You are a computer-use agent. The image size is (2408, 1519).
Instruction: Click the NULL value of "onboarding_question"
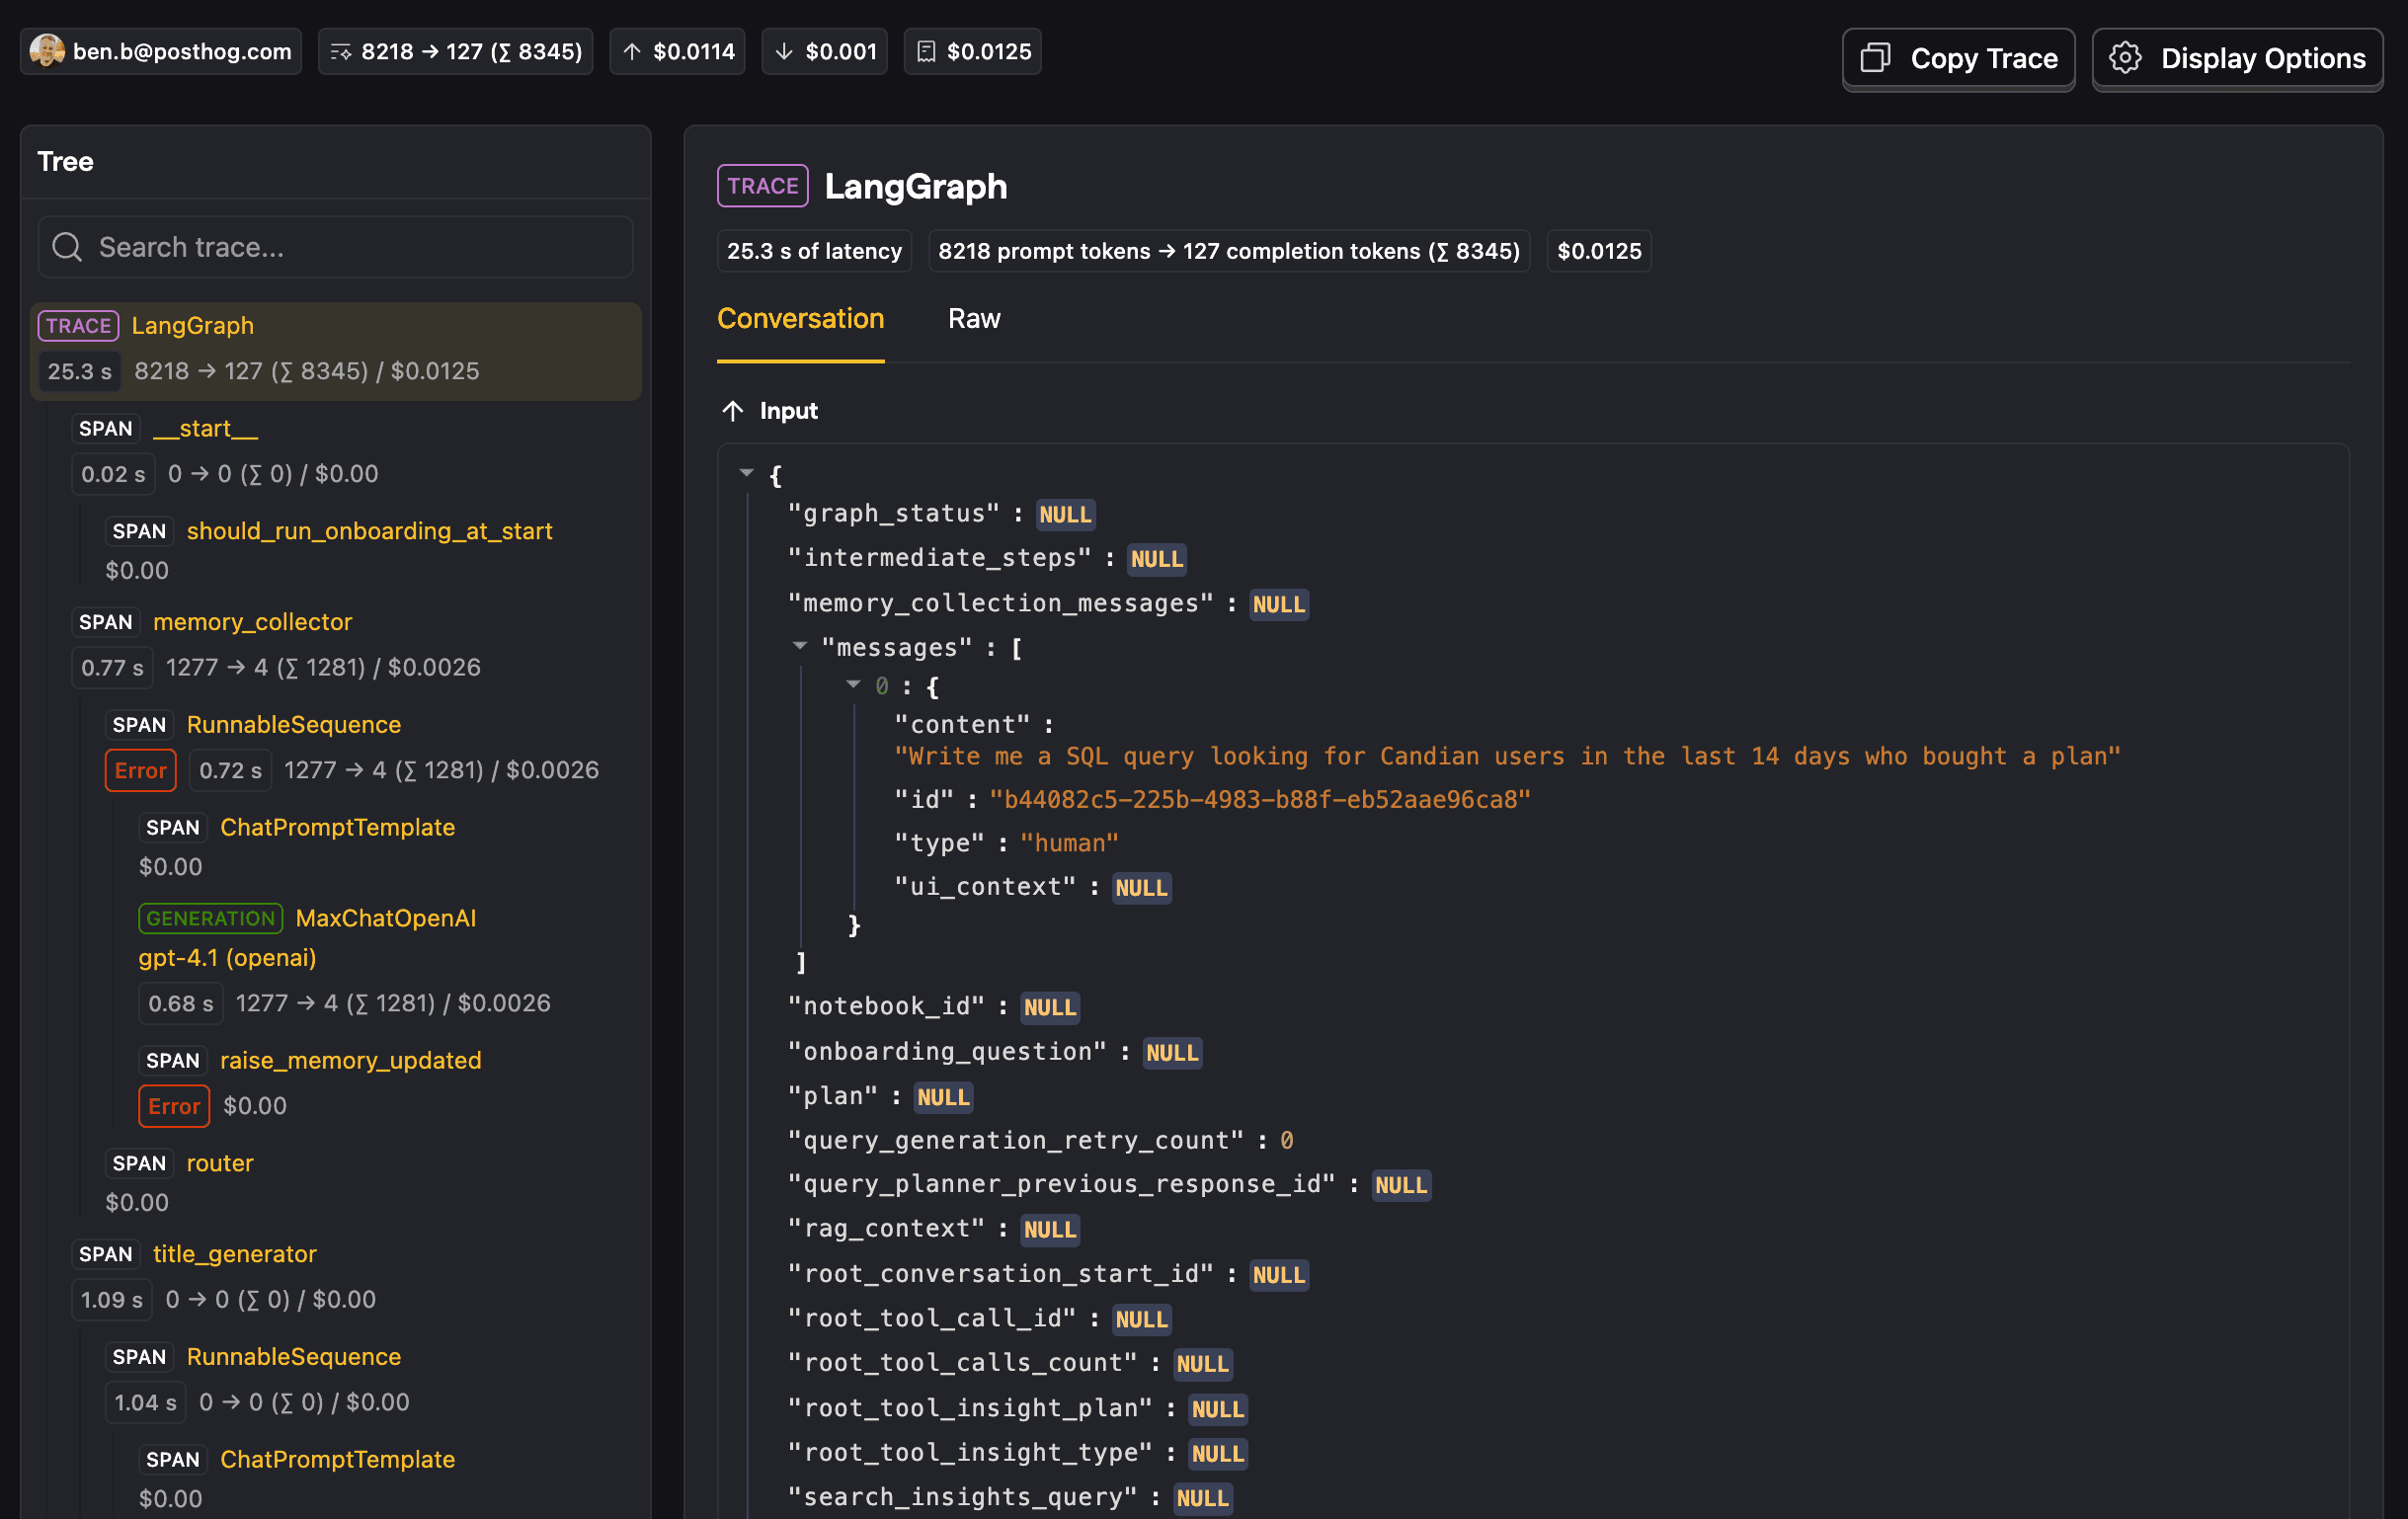pyautogui.click(x=1172, y=1052)
